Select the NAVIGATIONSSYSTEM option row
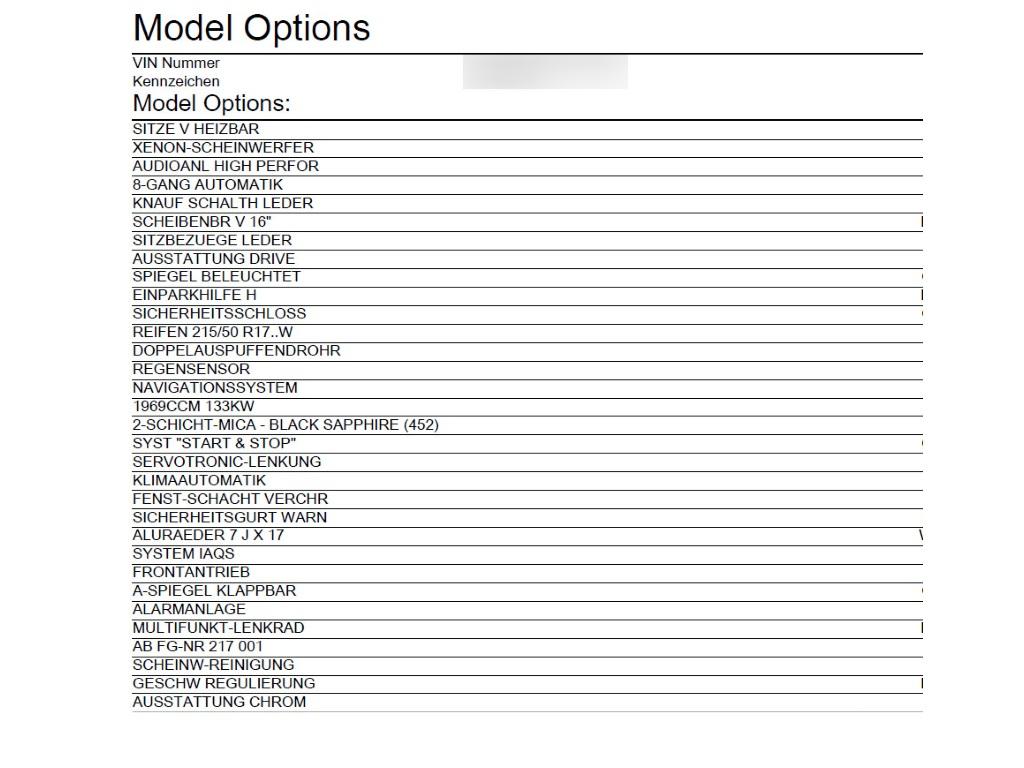Image resolution: width=1024 pixels, height=768 pixels. 528,388
